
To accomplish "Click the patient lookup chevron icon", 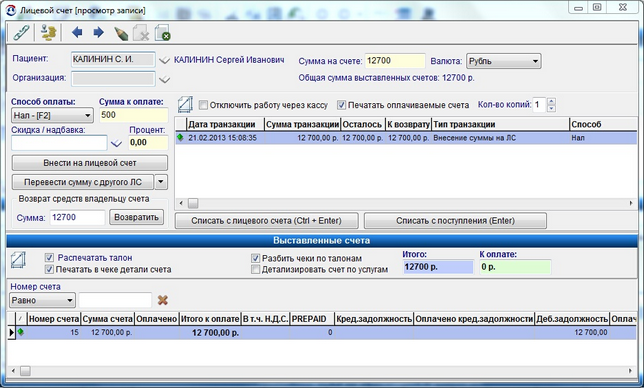I will click(x=164, y=60).
